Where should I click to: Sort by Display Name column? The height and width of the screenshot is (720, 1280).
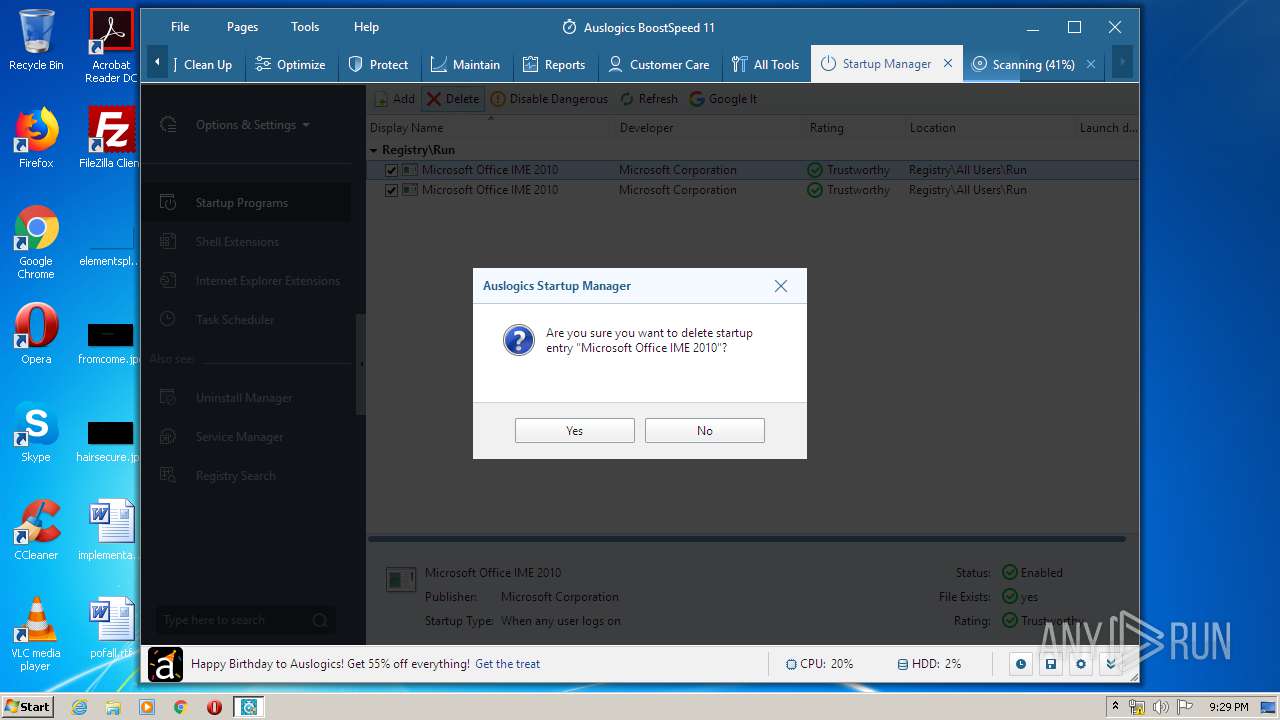click(490, 128)
